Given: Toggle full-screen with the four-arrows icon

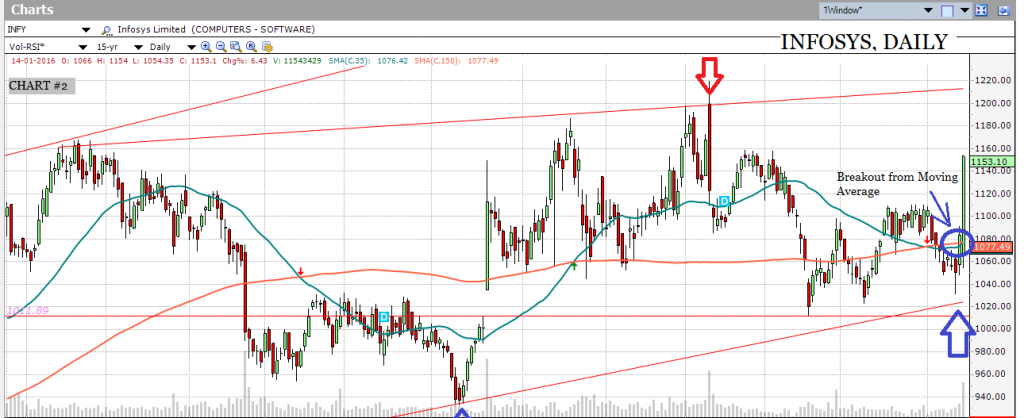Looking at the screenshot, I should [x=982, y=10].
